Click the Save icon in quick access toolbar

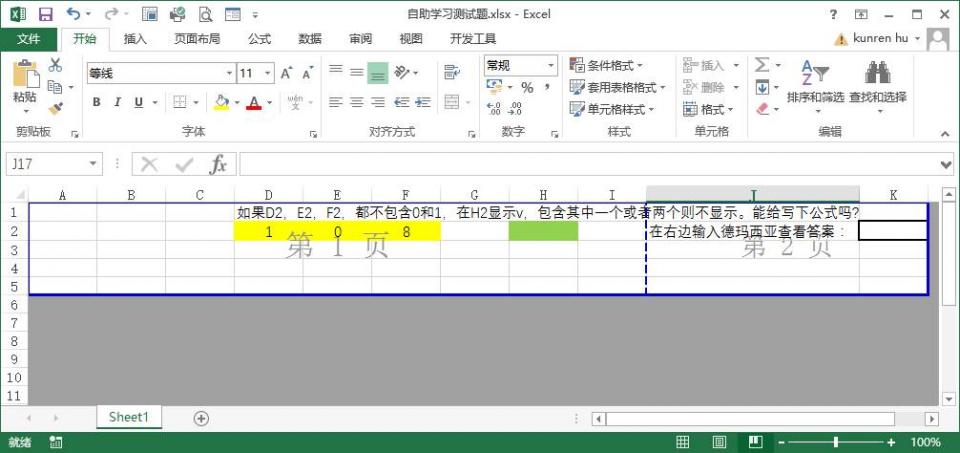[x=45, y=14]
